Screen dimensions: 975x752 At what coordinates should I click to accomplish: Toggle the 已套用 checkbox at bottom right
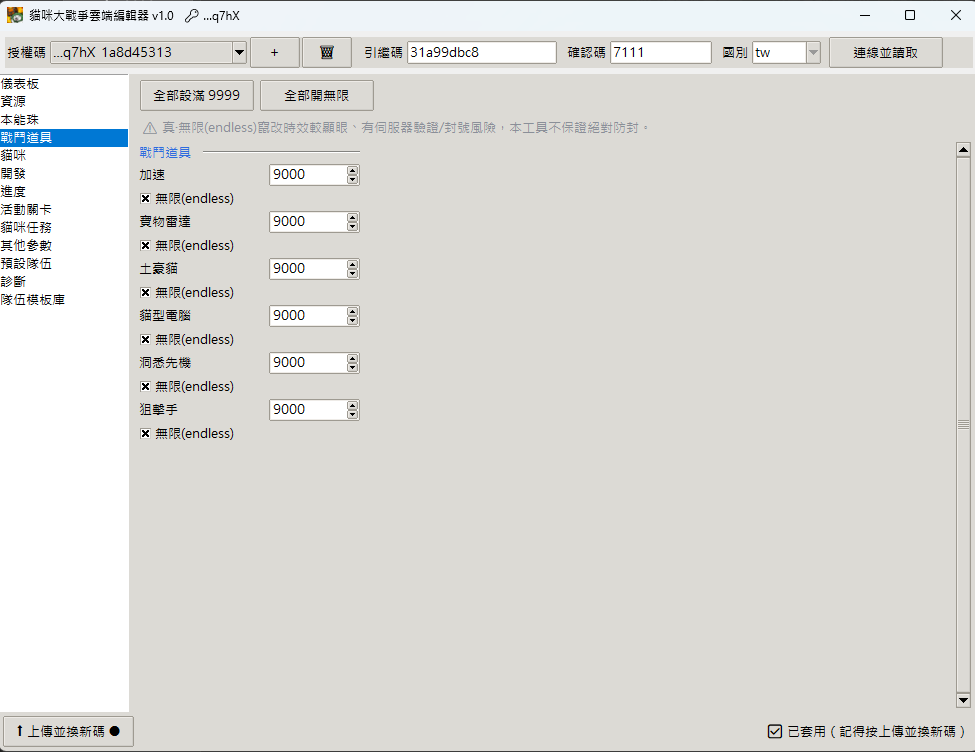pyautogui.click(x=775, y=731)
